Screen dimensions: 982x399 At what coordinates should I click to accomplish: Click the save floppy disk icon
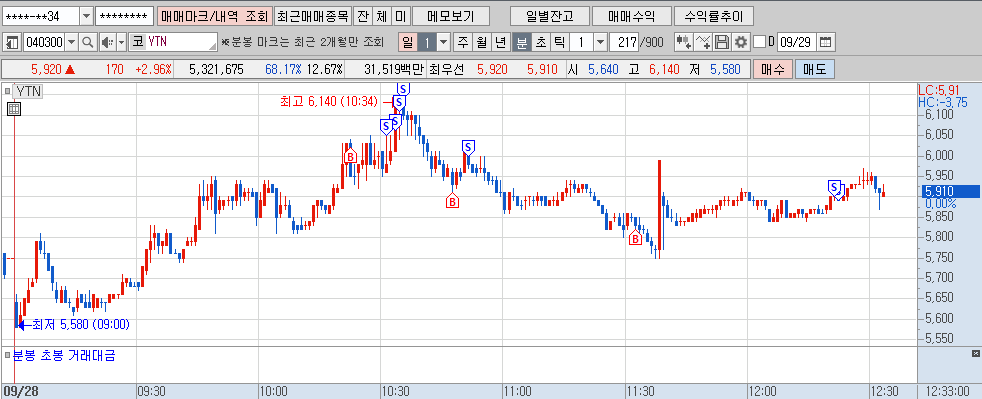(x=721, y=43)
